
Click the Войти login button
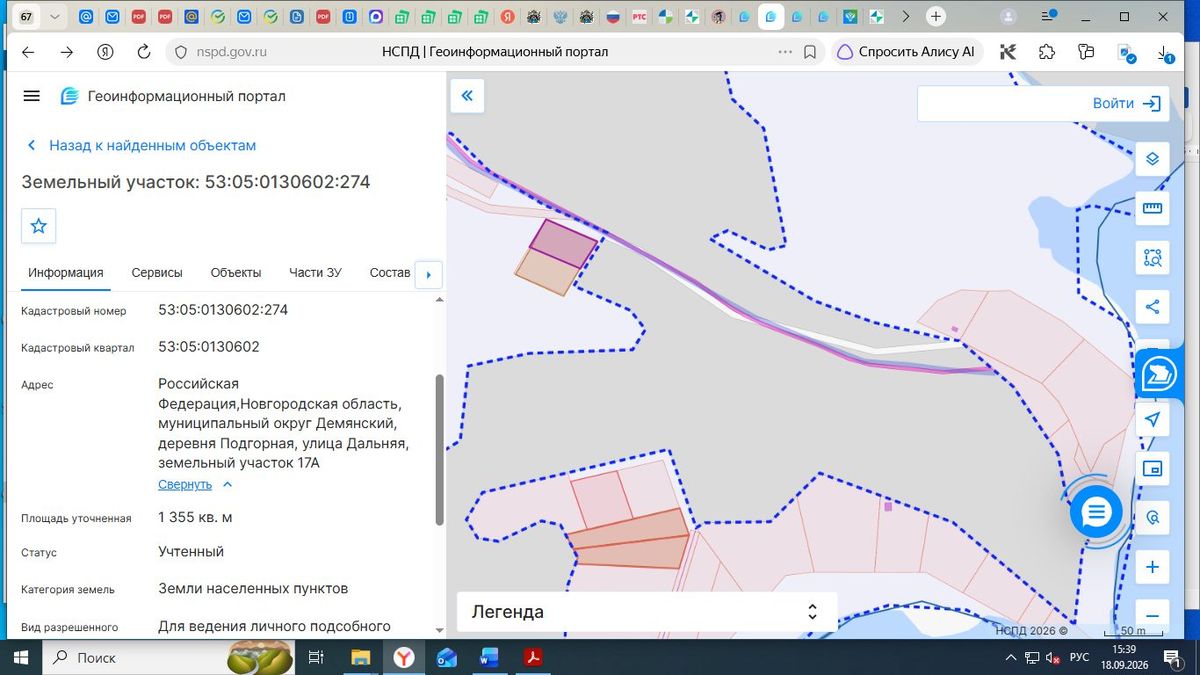click(x=1126, y=103)
